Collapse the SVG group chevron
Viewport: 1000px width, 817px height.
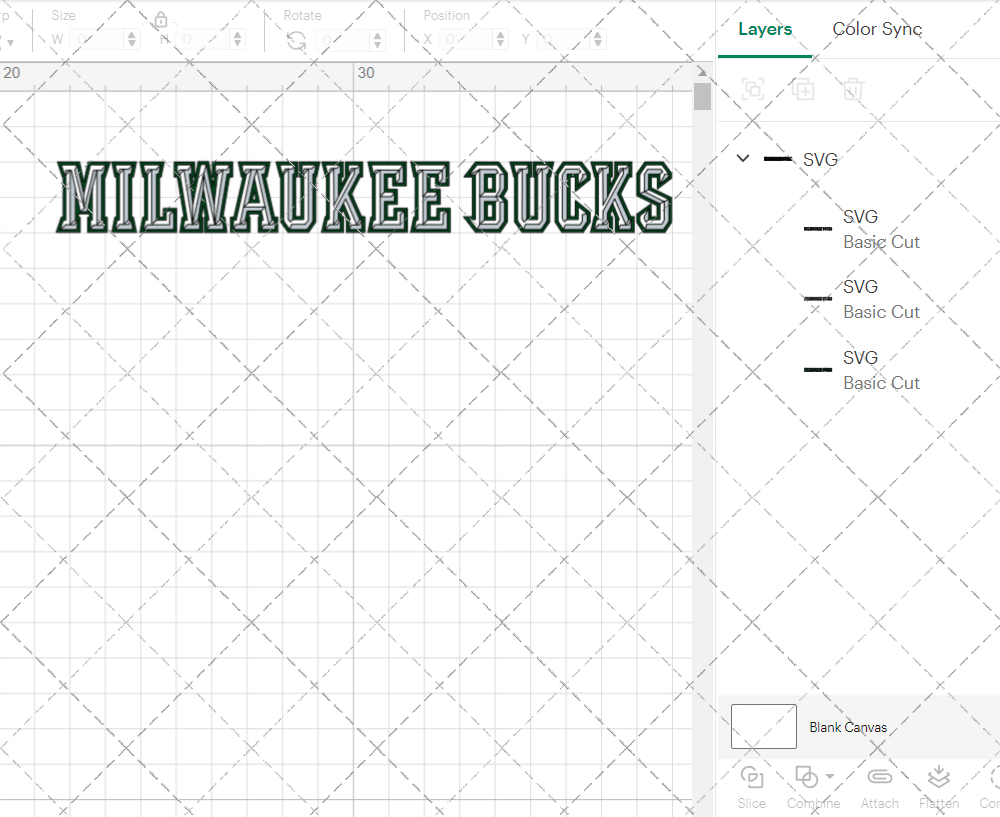coord(743,158)
